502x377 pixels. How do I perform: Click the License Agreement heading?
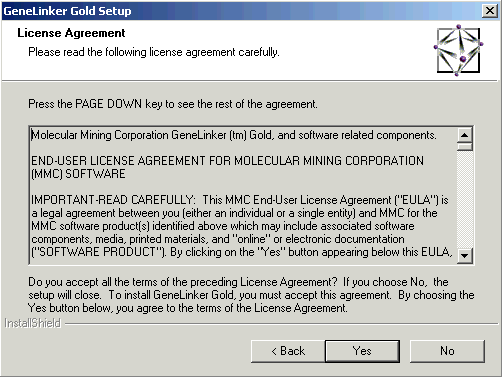[x=71, y=33]
